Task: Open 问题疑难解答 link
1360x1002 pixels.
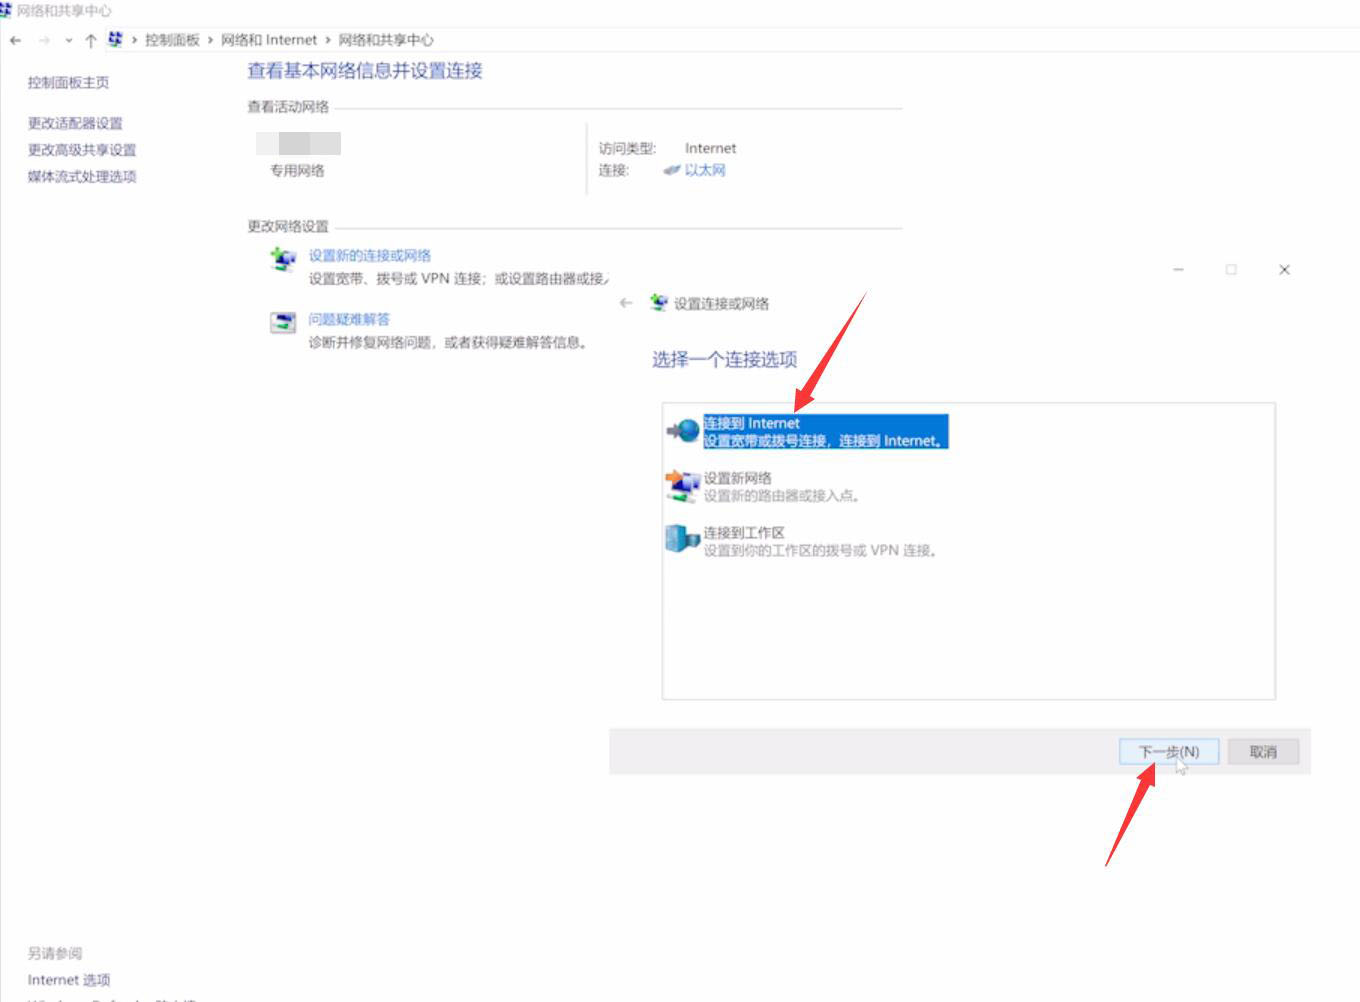Action: pyautogui.click(x=349, y=320)
